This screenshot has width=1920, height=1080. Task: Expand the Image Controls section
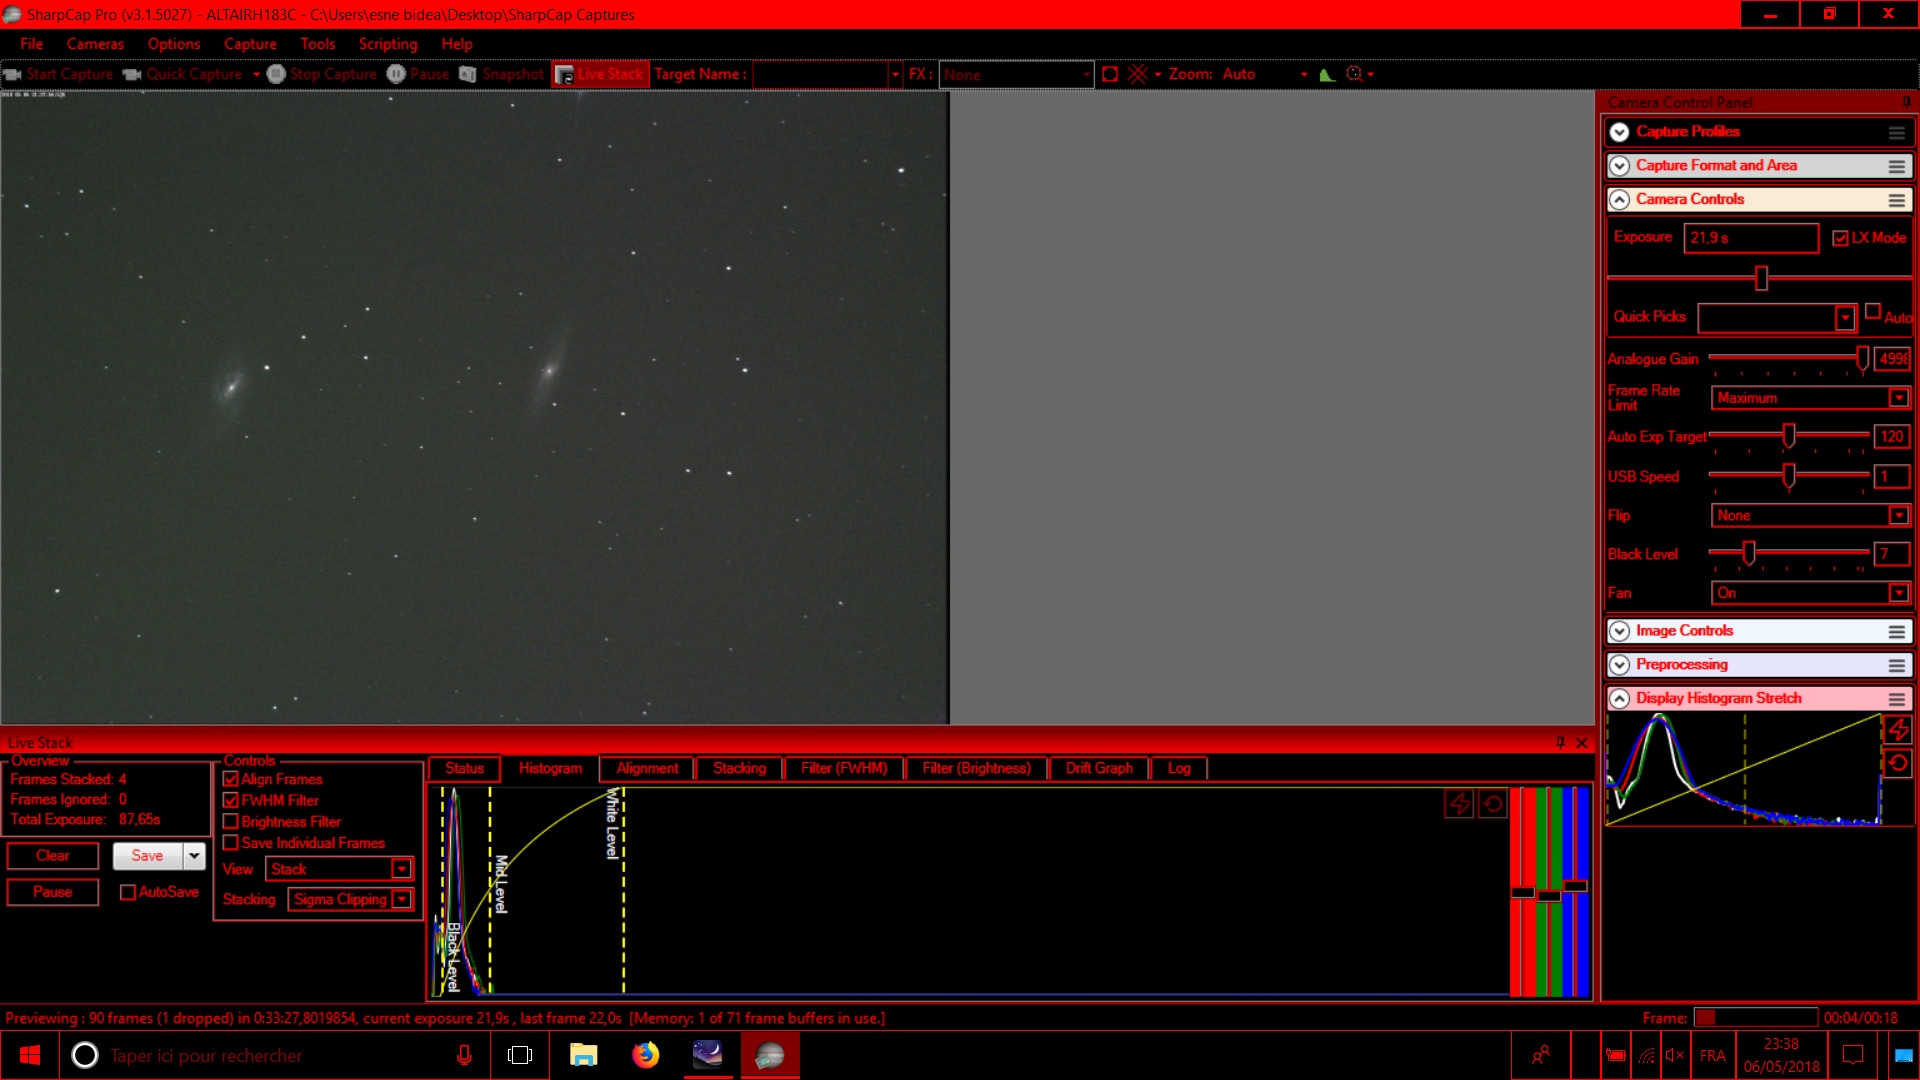[x=1619, y=631]
